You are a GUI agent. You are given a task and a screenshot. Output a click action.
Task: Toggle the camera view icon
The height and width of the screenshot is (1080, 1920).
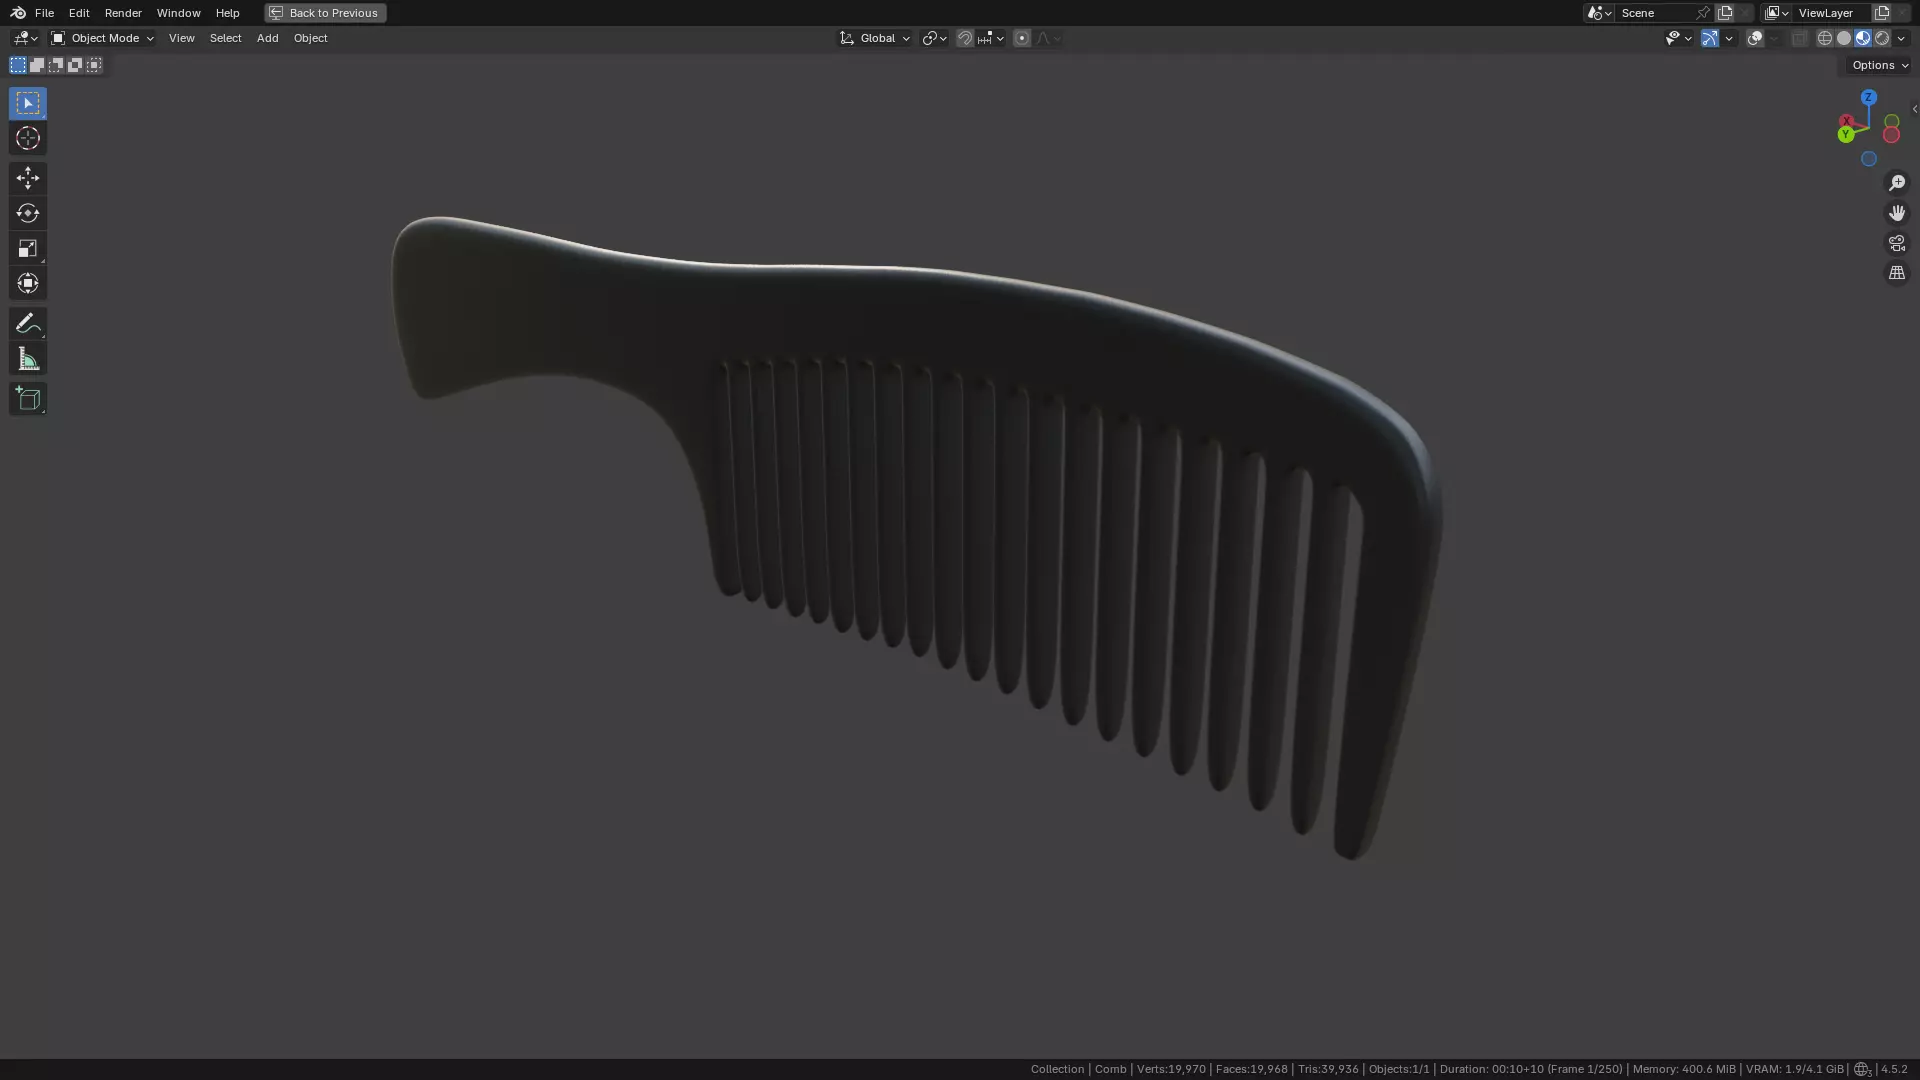1897,243
